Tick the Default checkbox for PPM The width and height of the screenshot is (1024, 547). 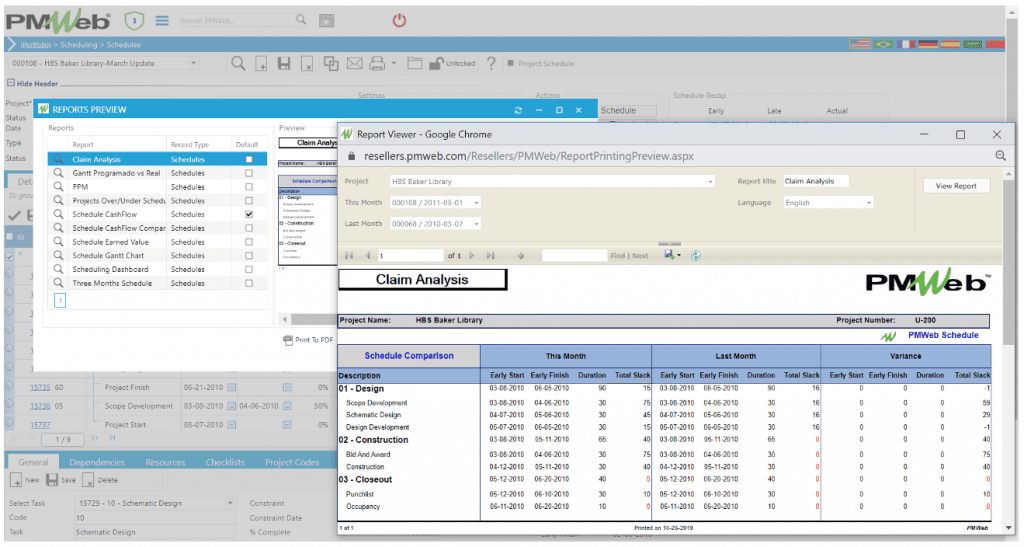click(249, 187)
